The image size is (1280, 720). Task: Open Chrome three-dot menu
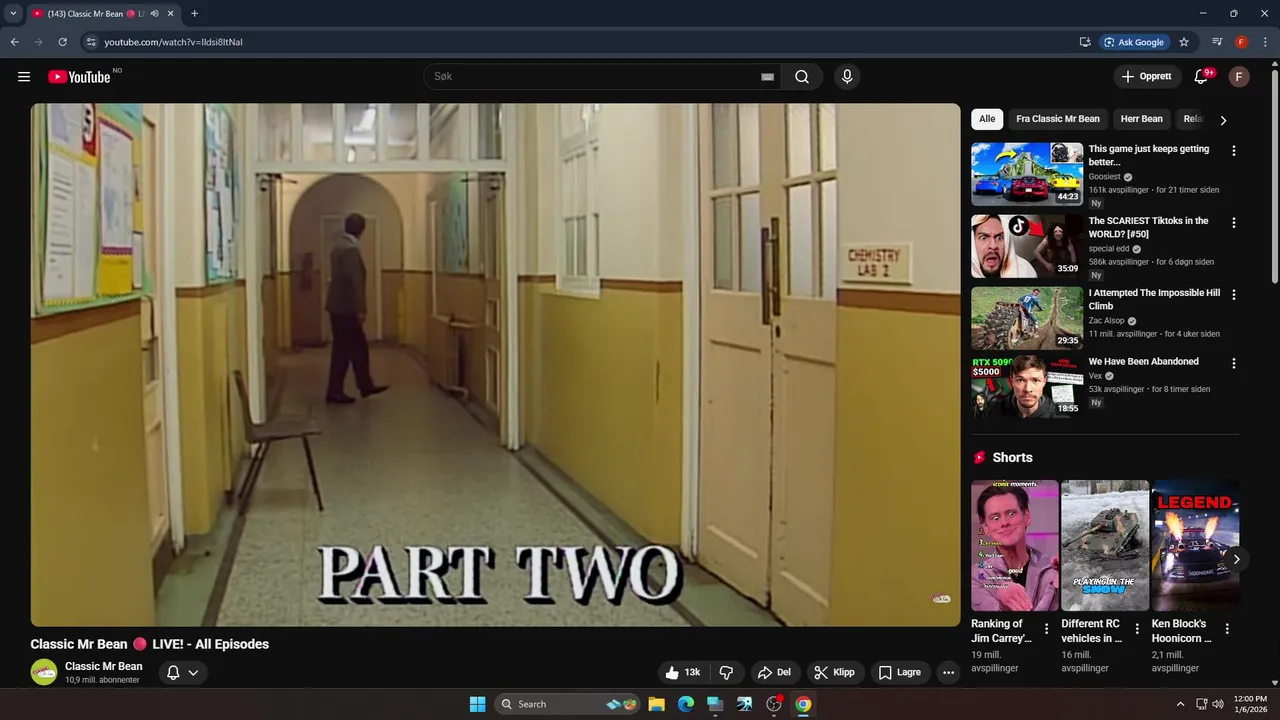click(x=1264, y=42)
